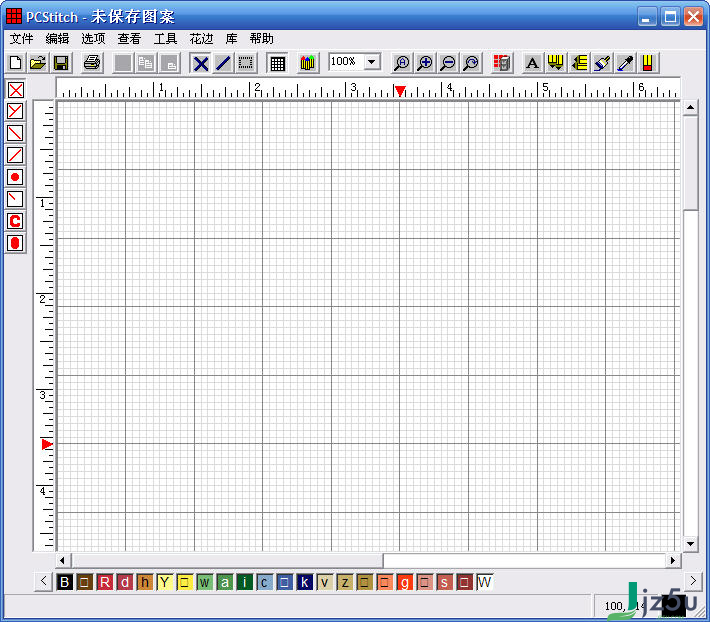The image size is (710, 622).
Task: Pick the eyedropper color picker tool
Action: pyautogui.click(x=626, y=63)
